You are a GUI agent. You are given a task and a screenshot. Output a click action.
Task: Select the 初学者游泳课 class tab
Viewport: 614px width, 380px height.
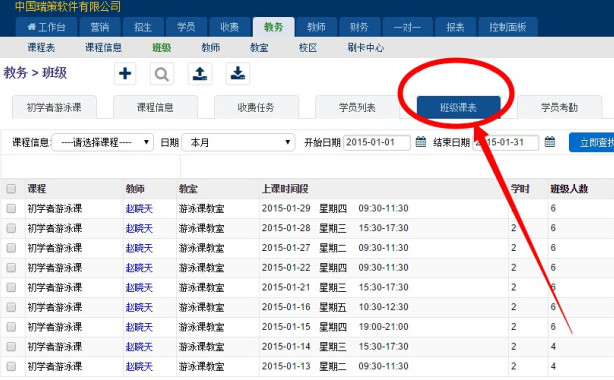pyautogui.click(x=54, y=107)
